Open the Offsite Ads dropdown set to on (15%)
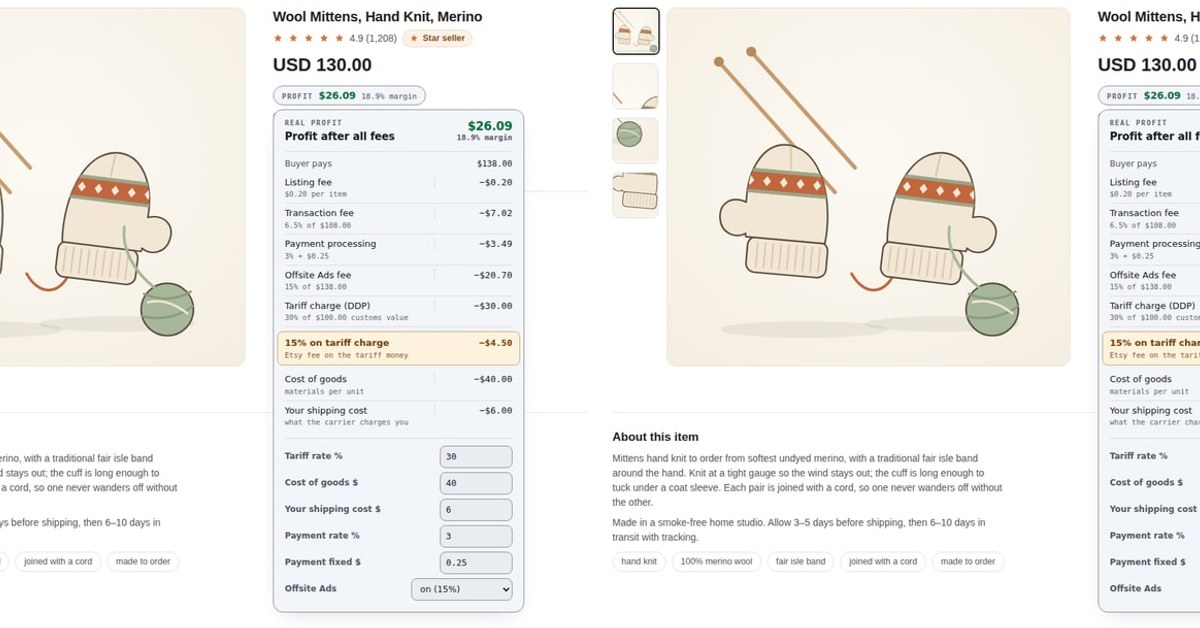Image resolution: width=1200 pixels, height=628 pixels. tap(461, 589)
